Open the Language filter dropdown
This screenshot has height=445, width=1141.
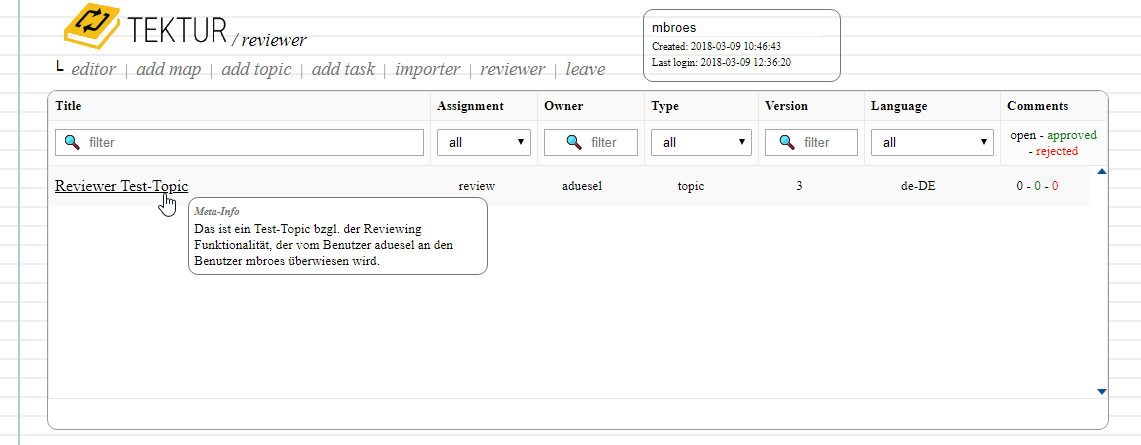(931, 143)
